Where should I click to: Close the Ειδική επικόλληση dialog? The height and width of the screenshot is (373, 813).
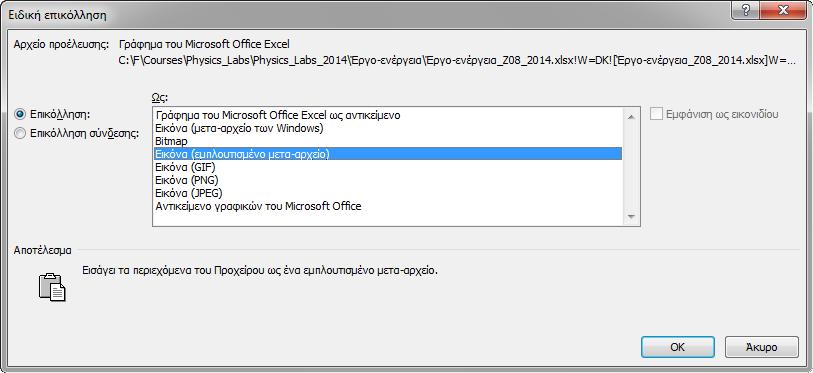[783, 11]
